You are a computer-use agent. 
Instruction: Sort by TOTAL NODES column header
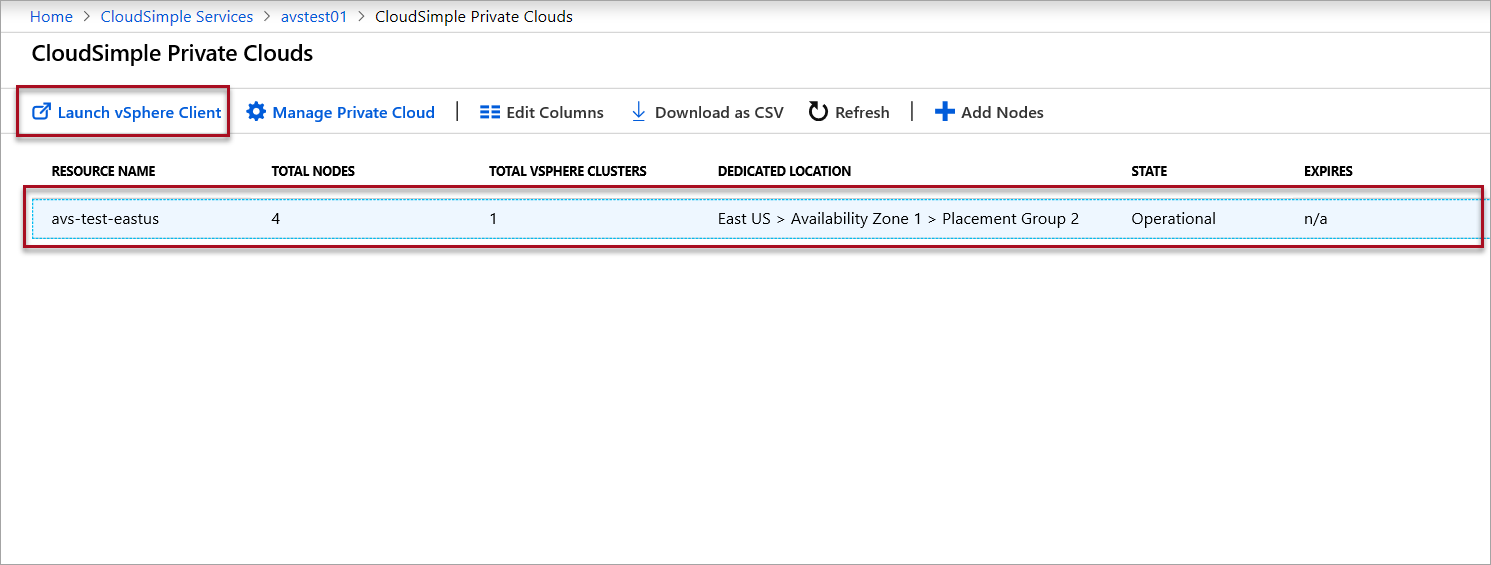pos(313,171)
